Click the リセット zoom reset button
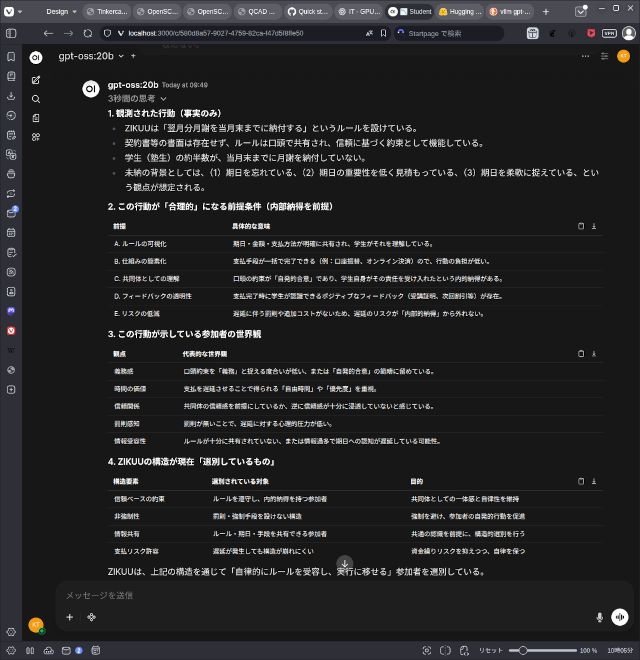Image resolution: width=640 pixels, height=660 pixels. coord(490,650)
